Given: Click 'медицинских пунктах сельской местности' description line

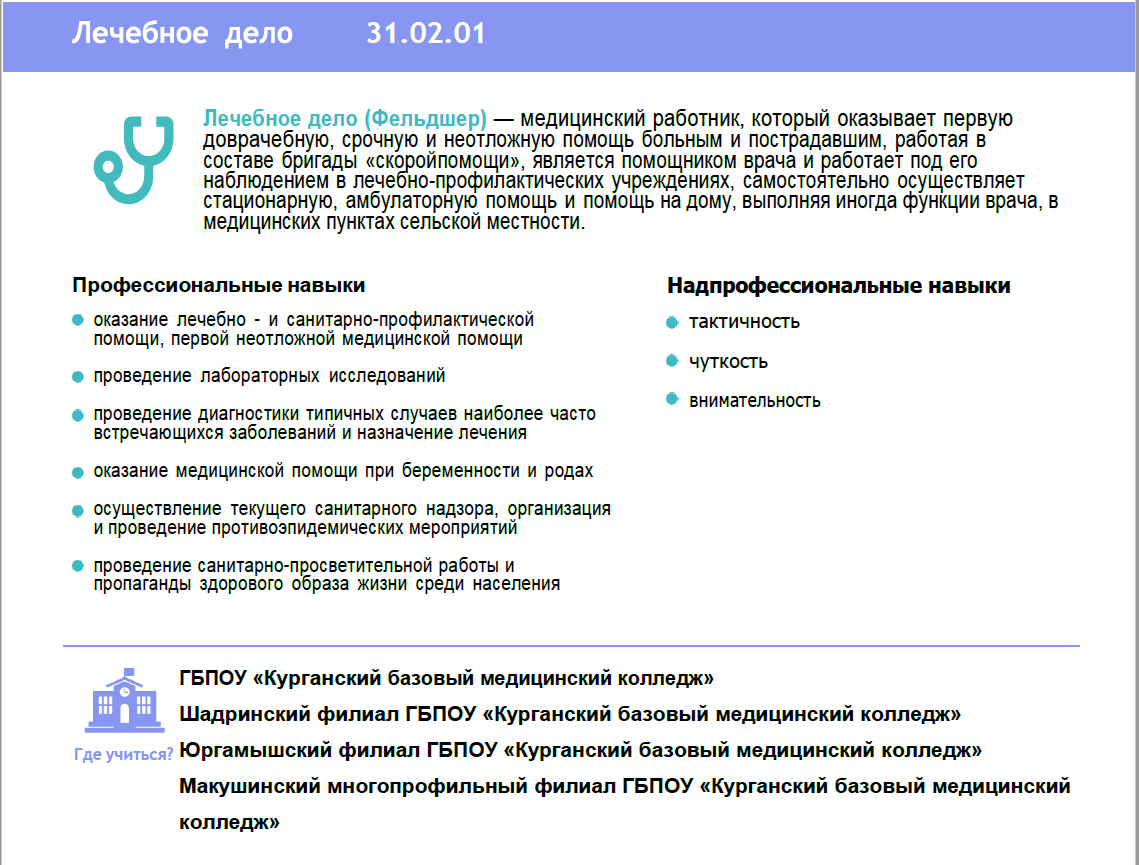Looking at the screenshot, I should (394, 222).
